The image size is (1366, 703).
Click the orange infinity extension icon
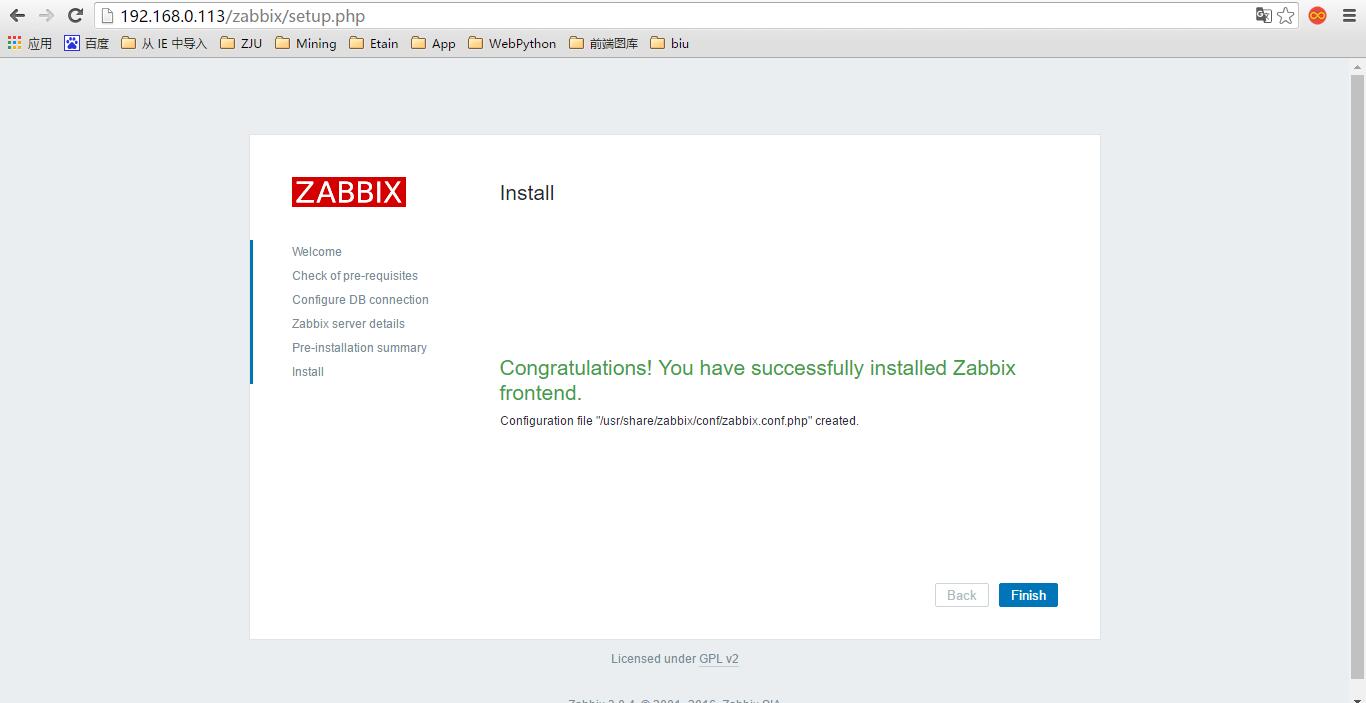1317,16
